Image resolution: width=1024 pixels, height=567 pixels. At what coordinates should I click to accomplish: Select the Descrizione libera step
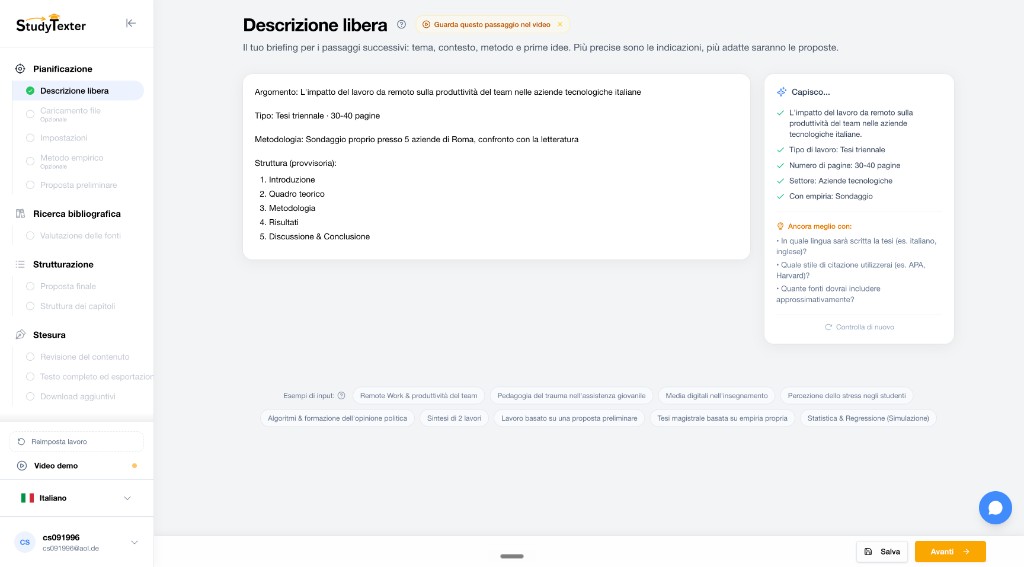coord(78,91)
